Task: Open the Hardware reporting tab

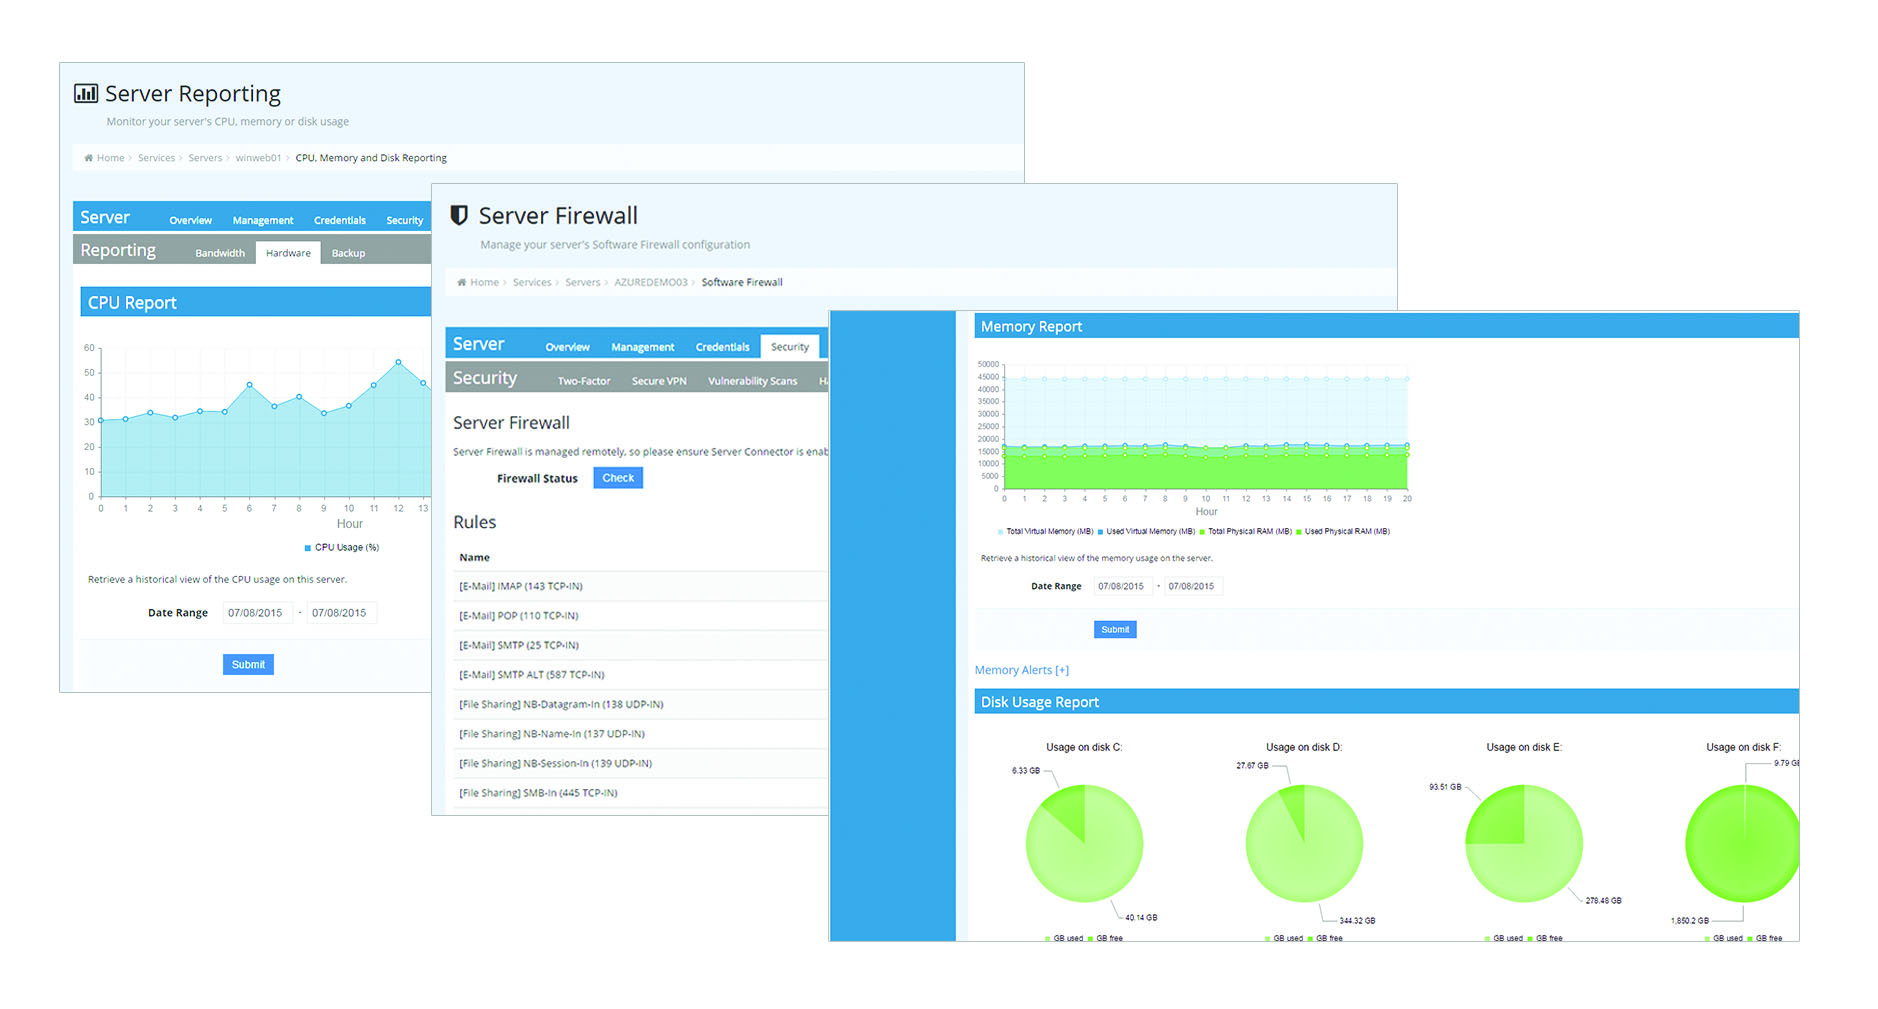Action: pos(288,253)
